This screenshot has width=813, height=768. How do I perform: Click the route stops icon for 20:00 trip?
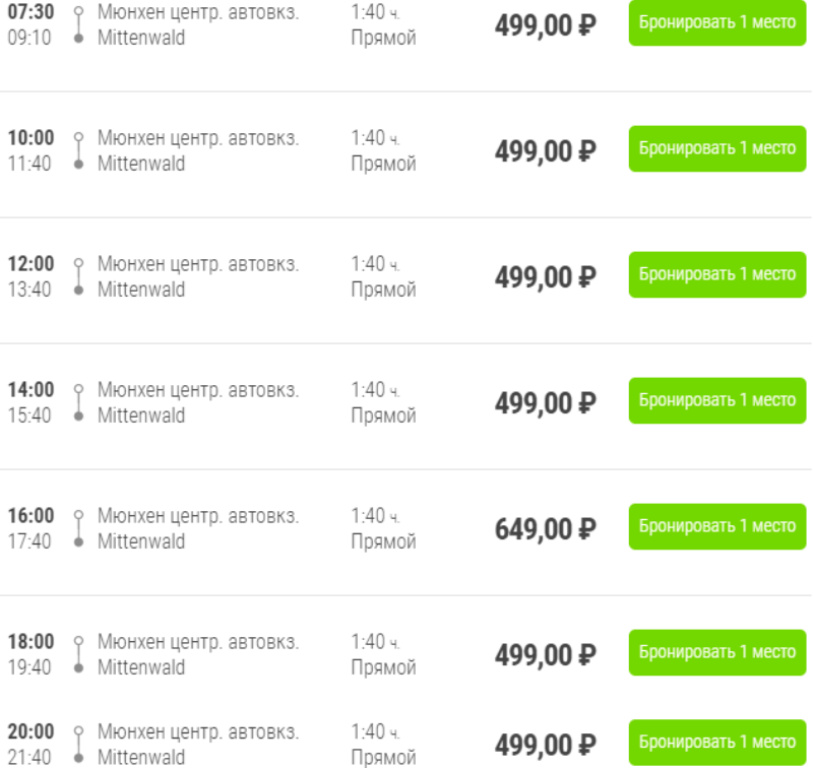click(78, 745)
